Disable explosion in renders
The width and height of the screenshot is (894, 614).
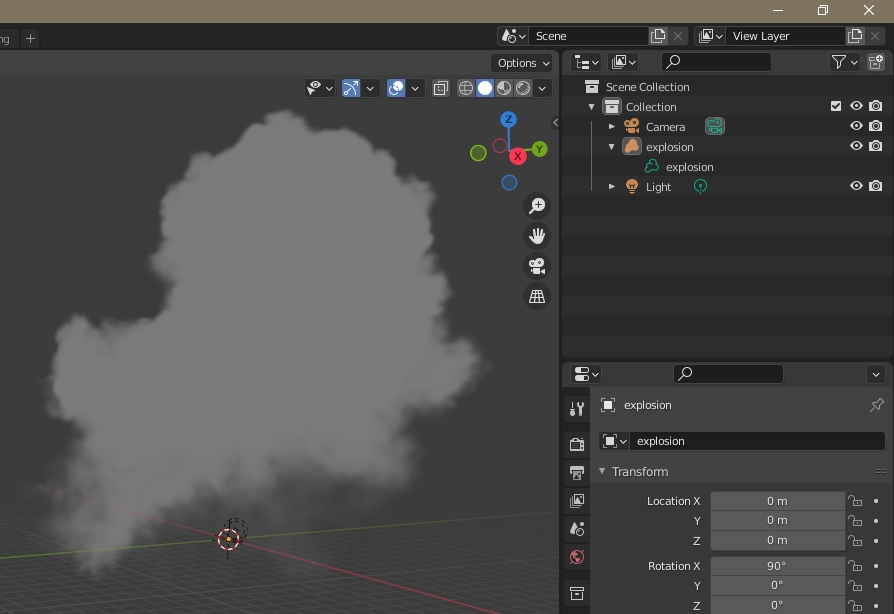pos(876,146)
